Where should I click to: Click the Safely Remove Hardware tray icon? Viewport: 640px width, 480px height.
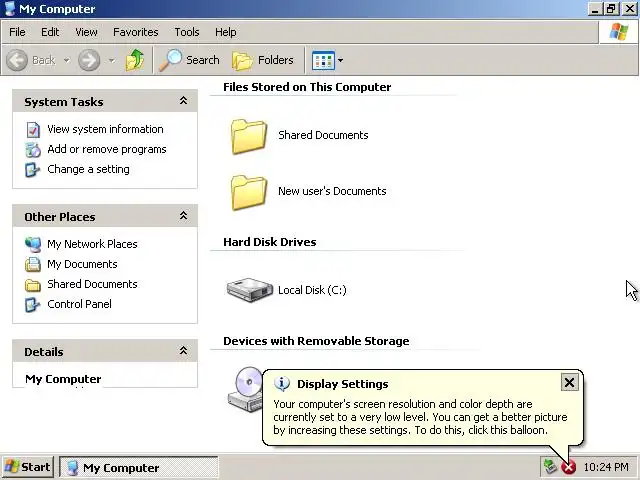[x=550, y=467]
